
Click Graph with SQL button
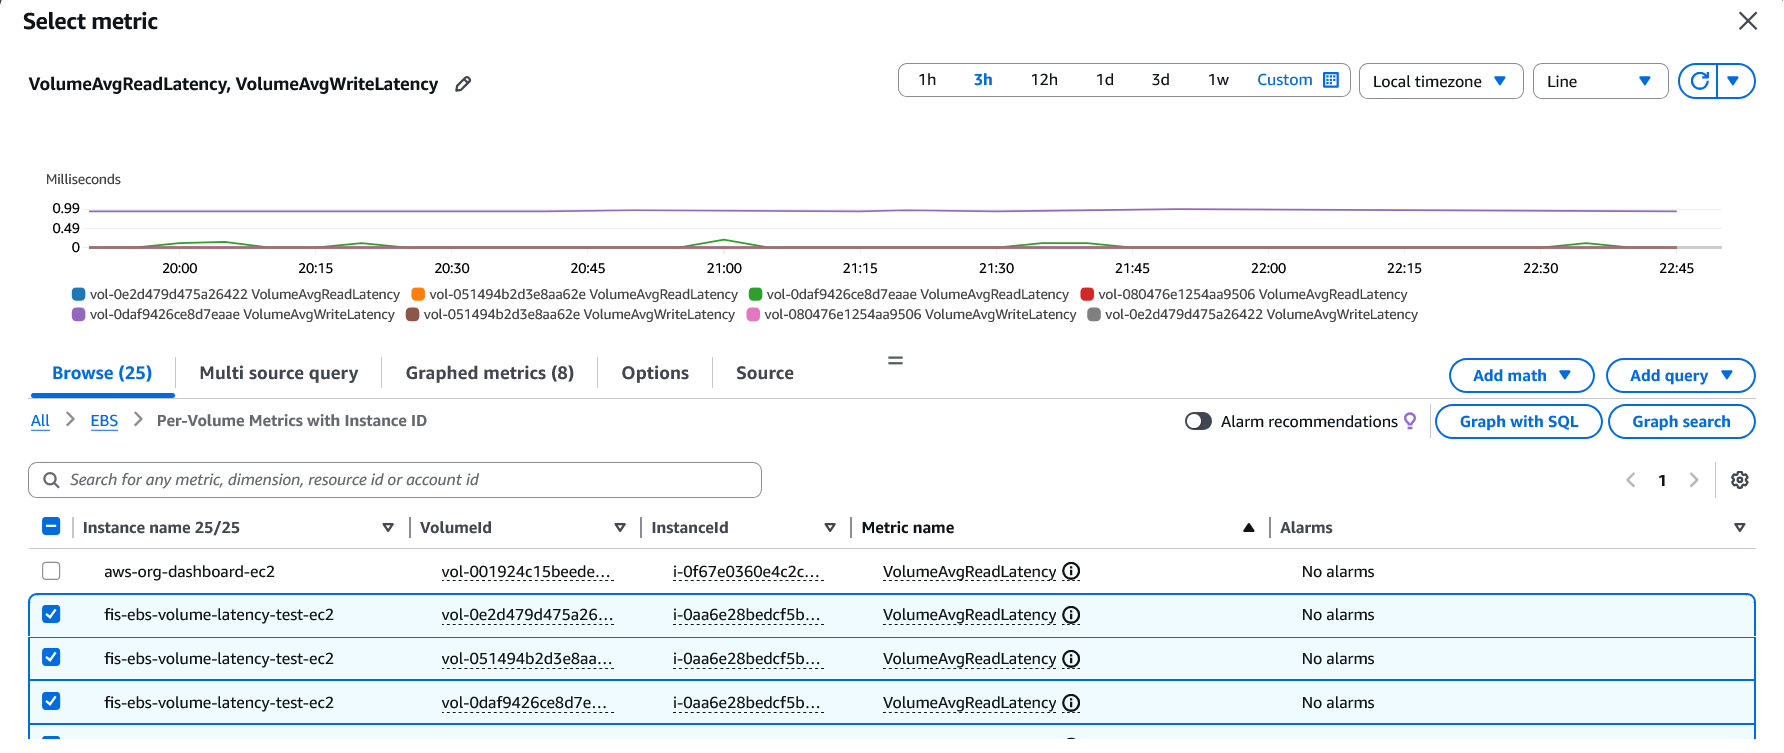[x=1518, y=421]
